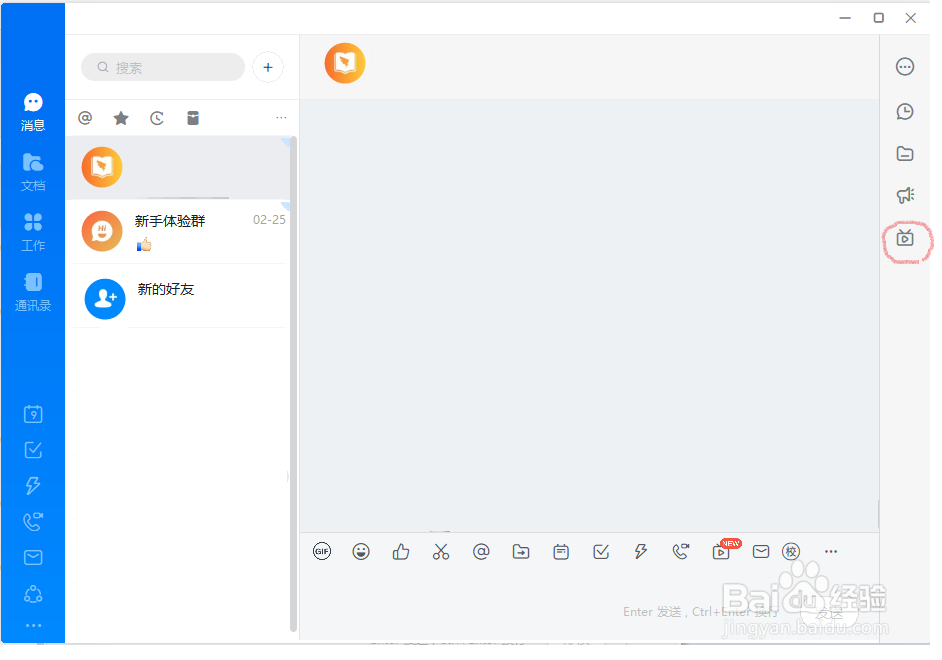
Task: Start a voice call from the chat toolbar
Action: pos(681,551)
